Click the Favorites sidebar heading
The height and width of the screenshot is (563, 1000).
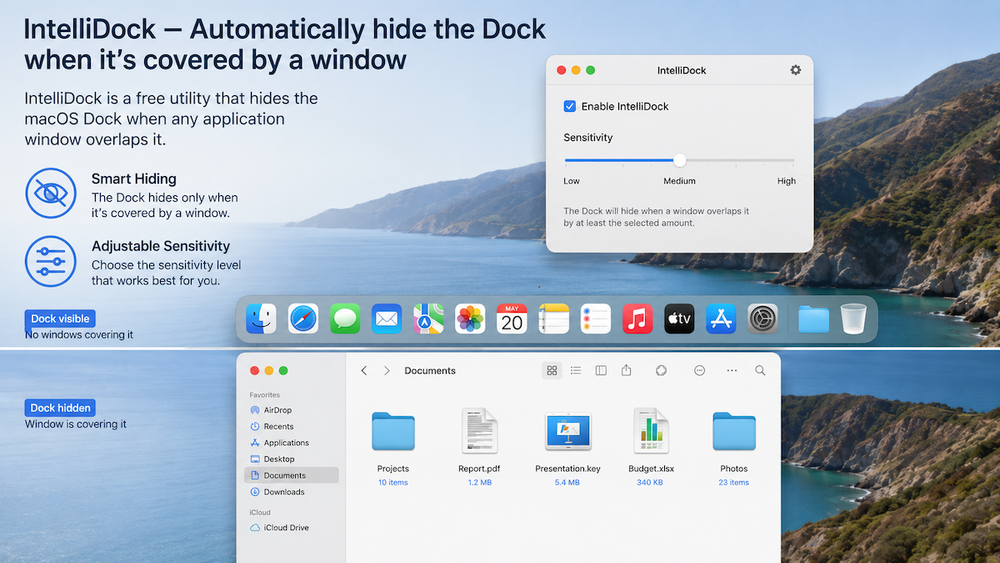click(x=265, y=395)
